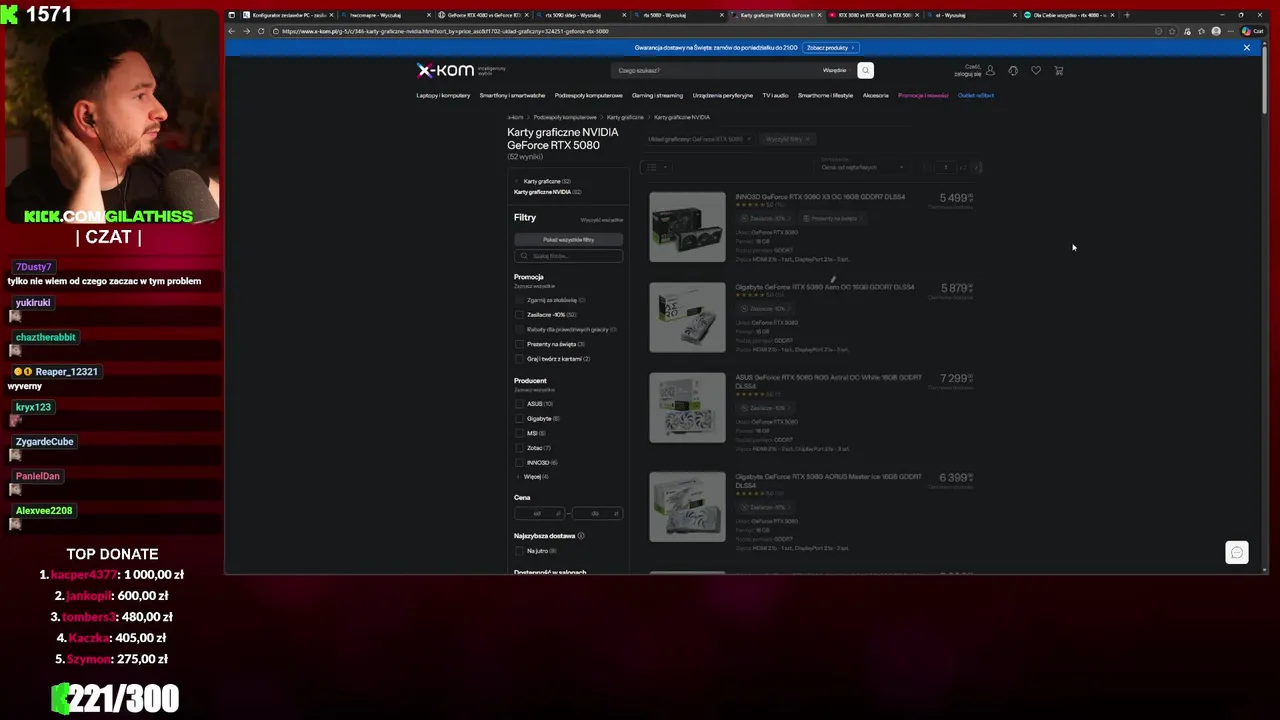Click Prezenty na święta badge on INNO3D card
1280x720 pixels.
tap(831, 218)
